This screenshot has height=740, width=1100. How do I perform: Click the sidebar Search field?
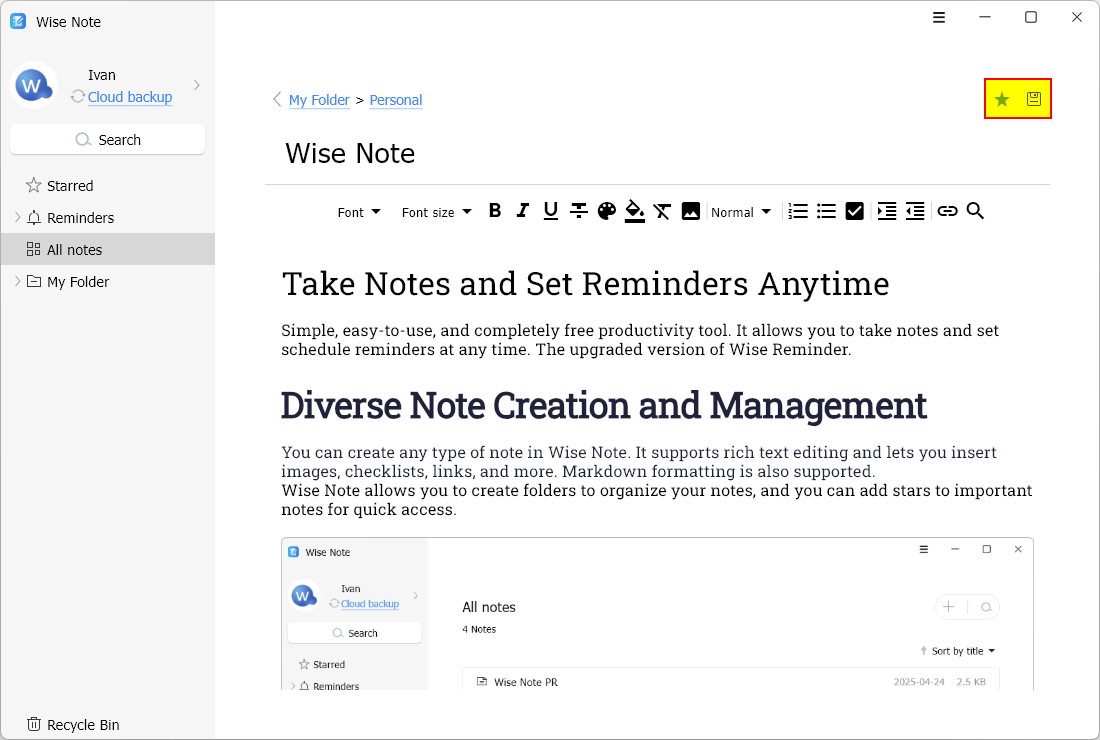tap(107, 140)
